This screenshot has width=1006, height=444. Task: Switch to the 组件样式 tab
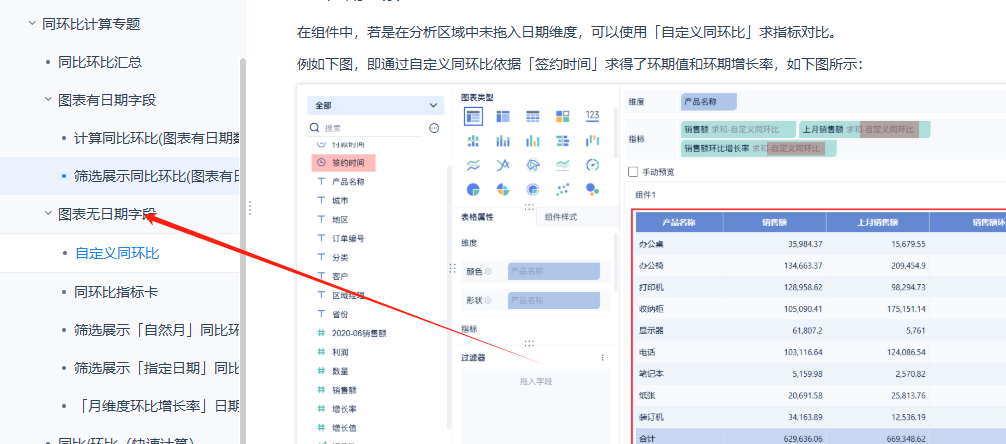click(561, 217)
